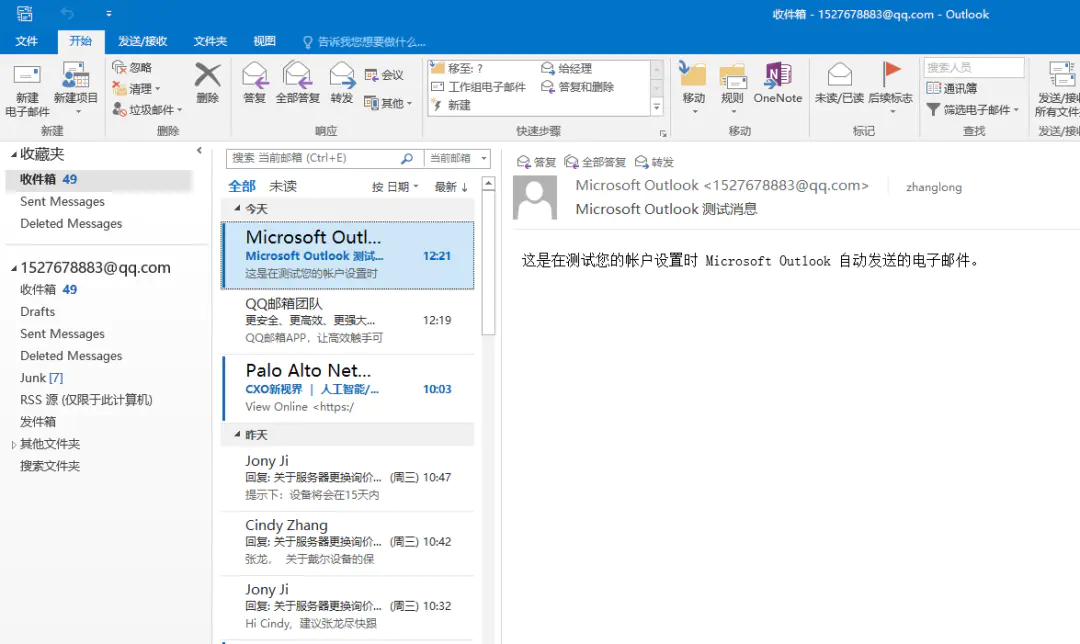
Task: Open the File (文件) tab
Action: point(27,41)
